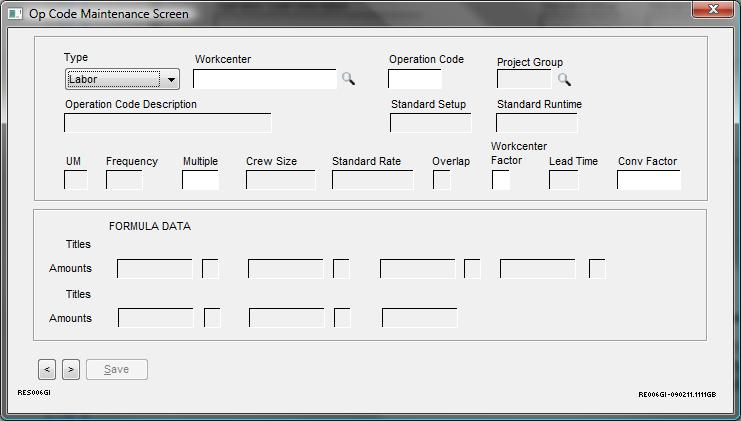Click the Overlap field

442,180
